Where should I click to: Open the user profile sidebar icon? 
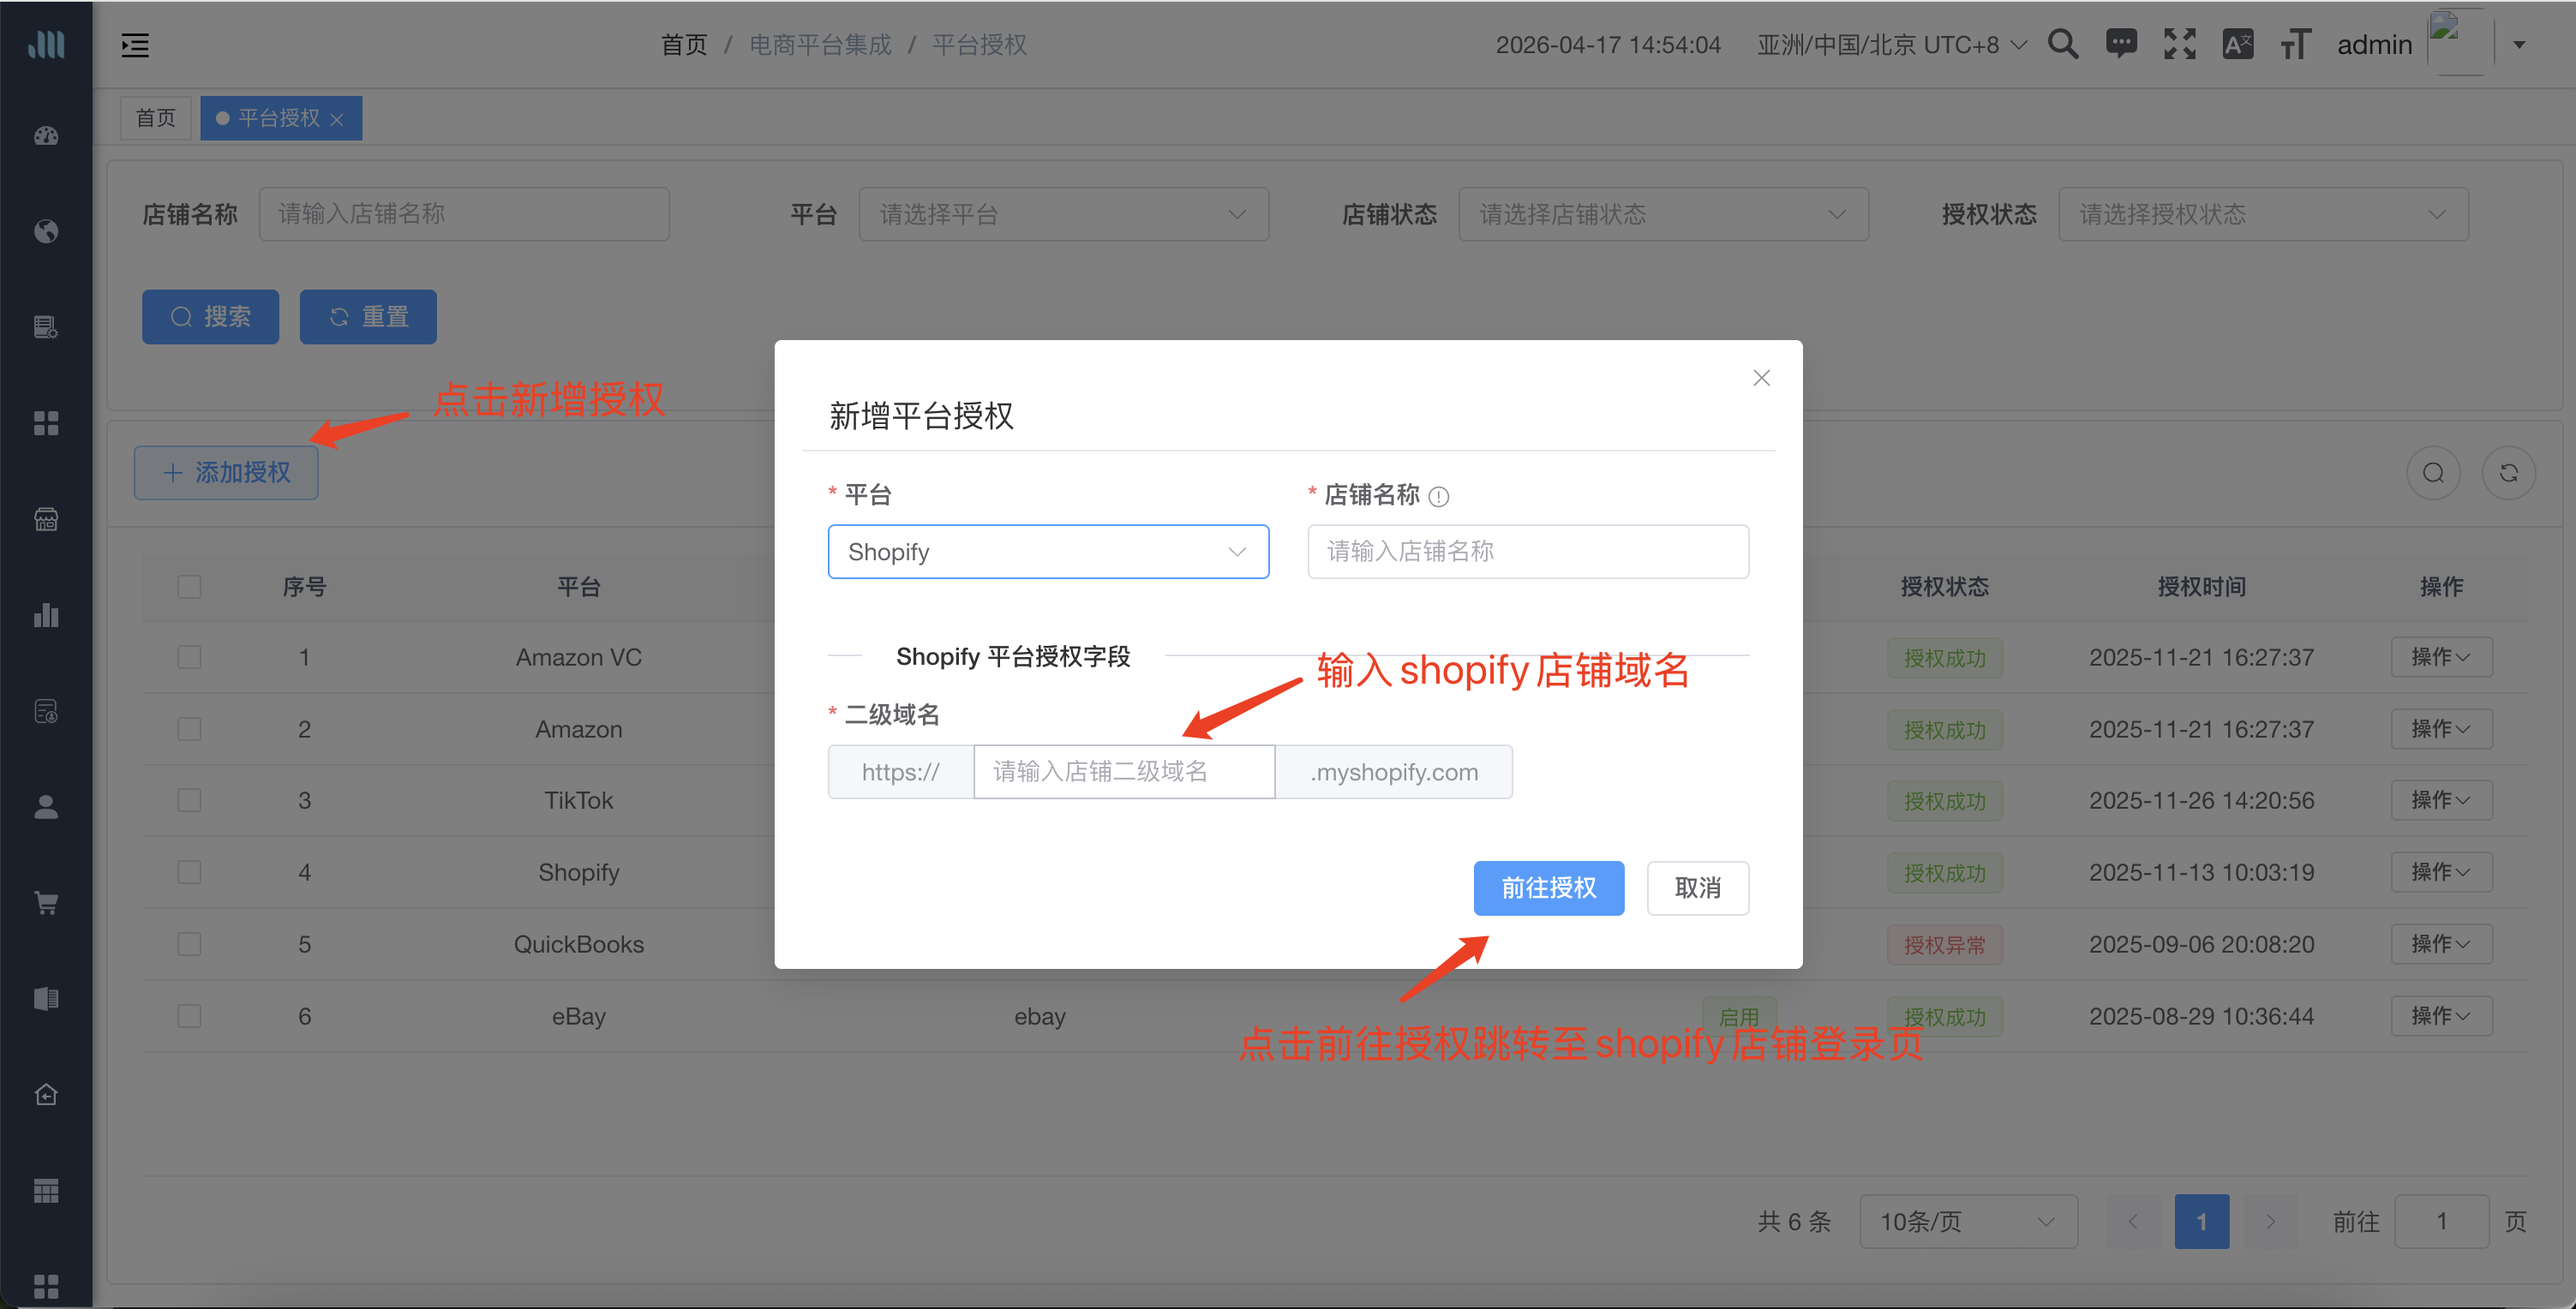coord(46,807)
